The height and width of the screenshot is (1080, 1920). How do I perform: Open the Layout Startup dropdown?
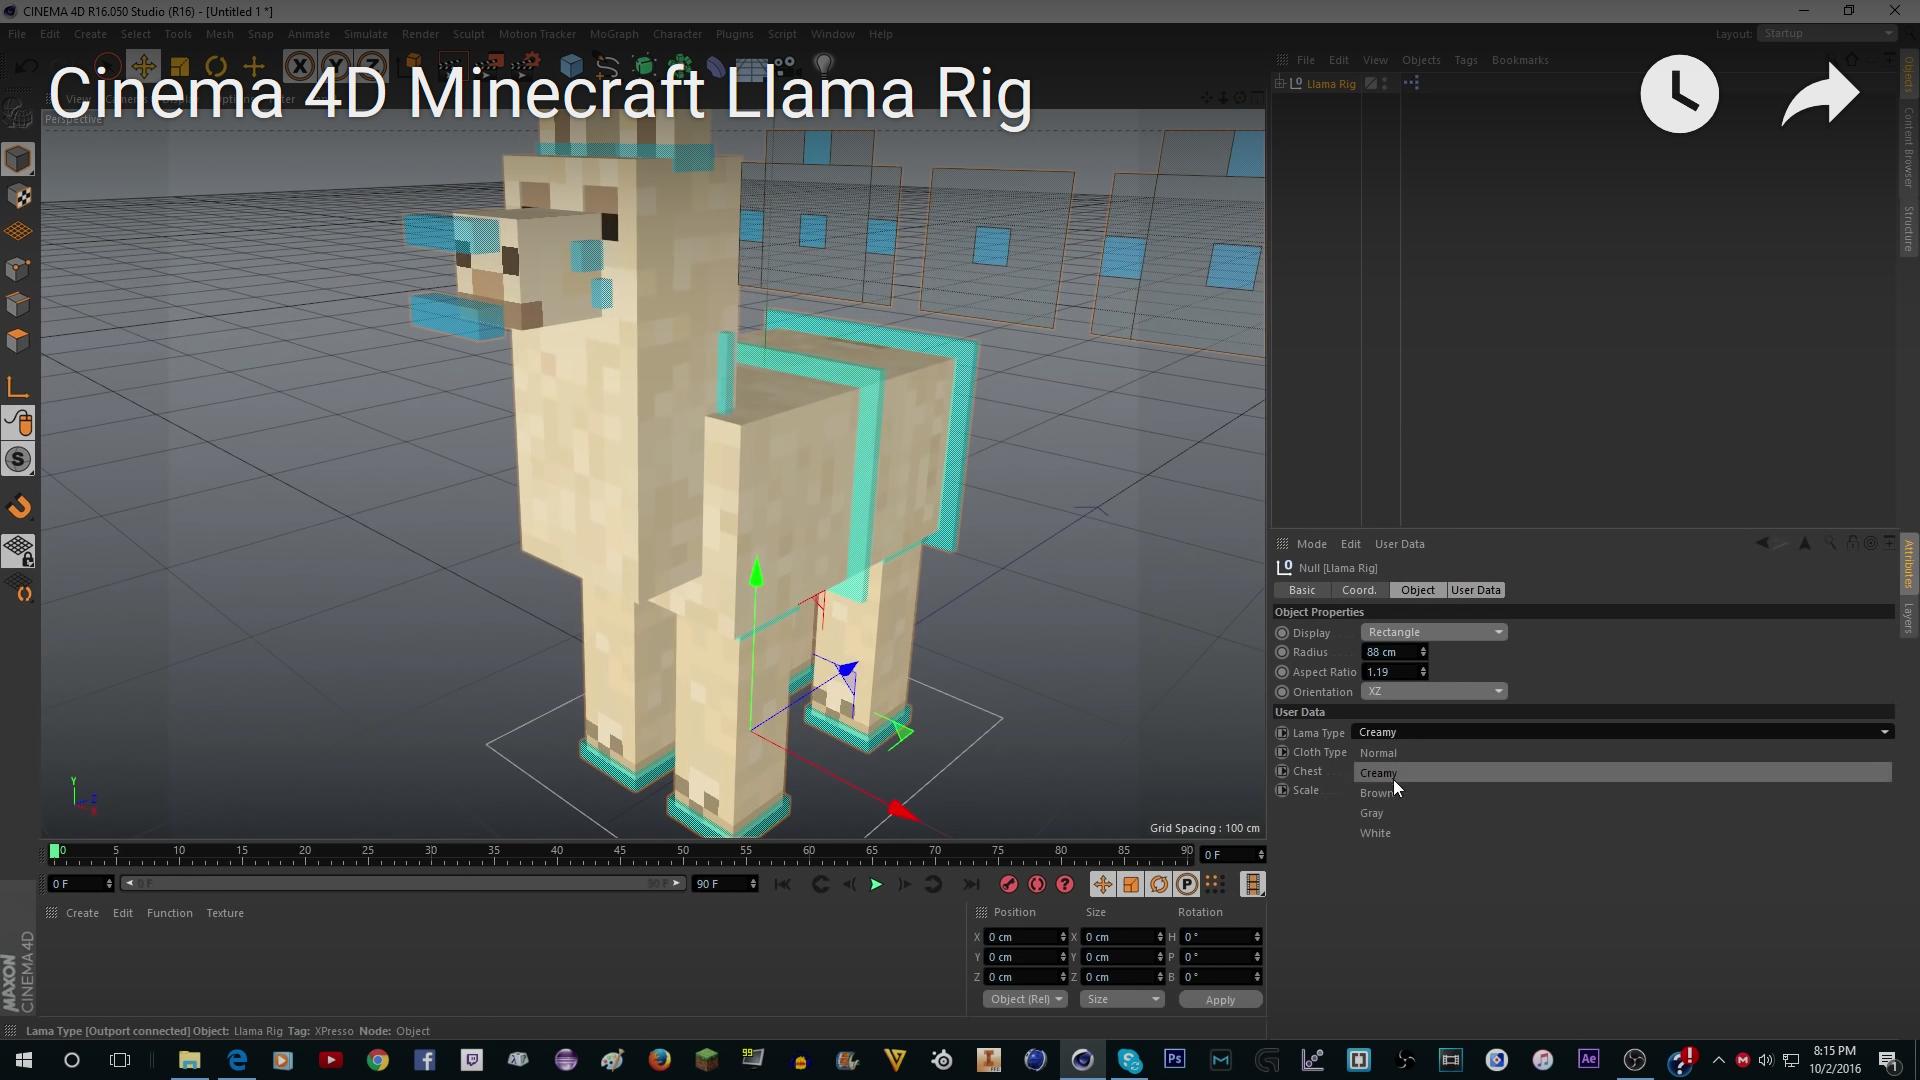tap(1827, 33)
